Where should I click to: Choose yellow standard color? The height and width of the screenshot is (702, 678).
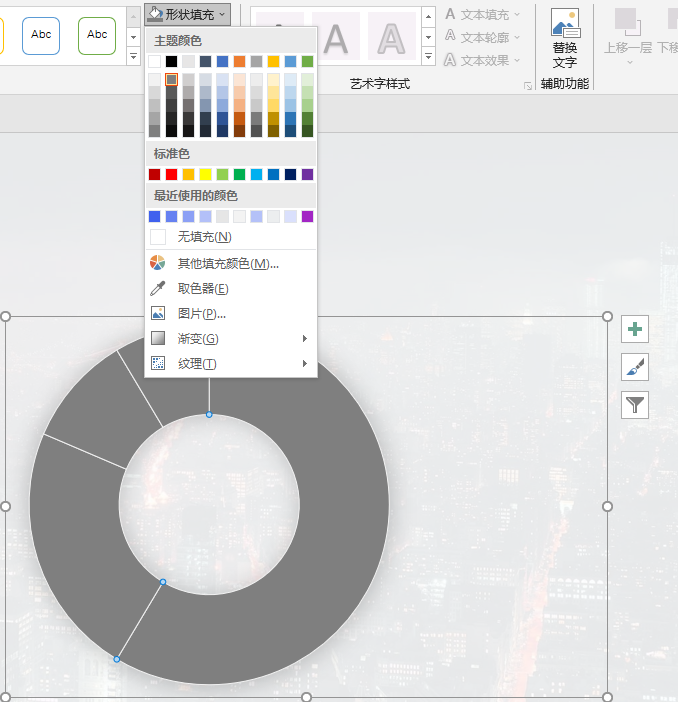point(206,174)
